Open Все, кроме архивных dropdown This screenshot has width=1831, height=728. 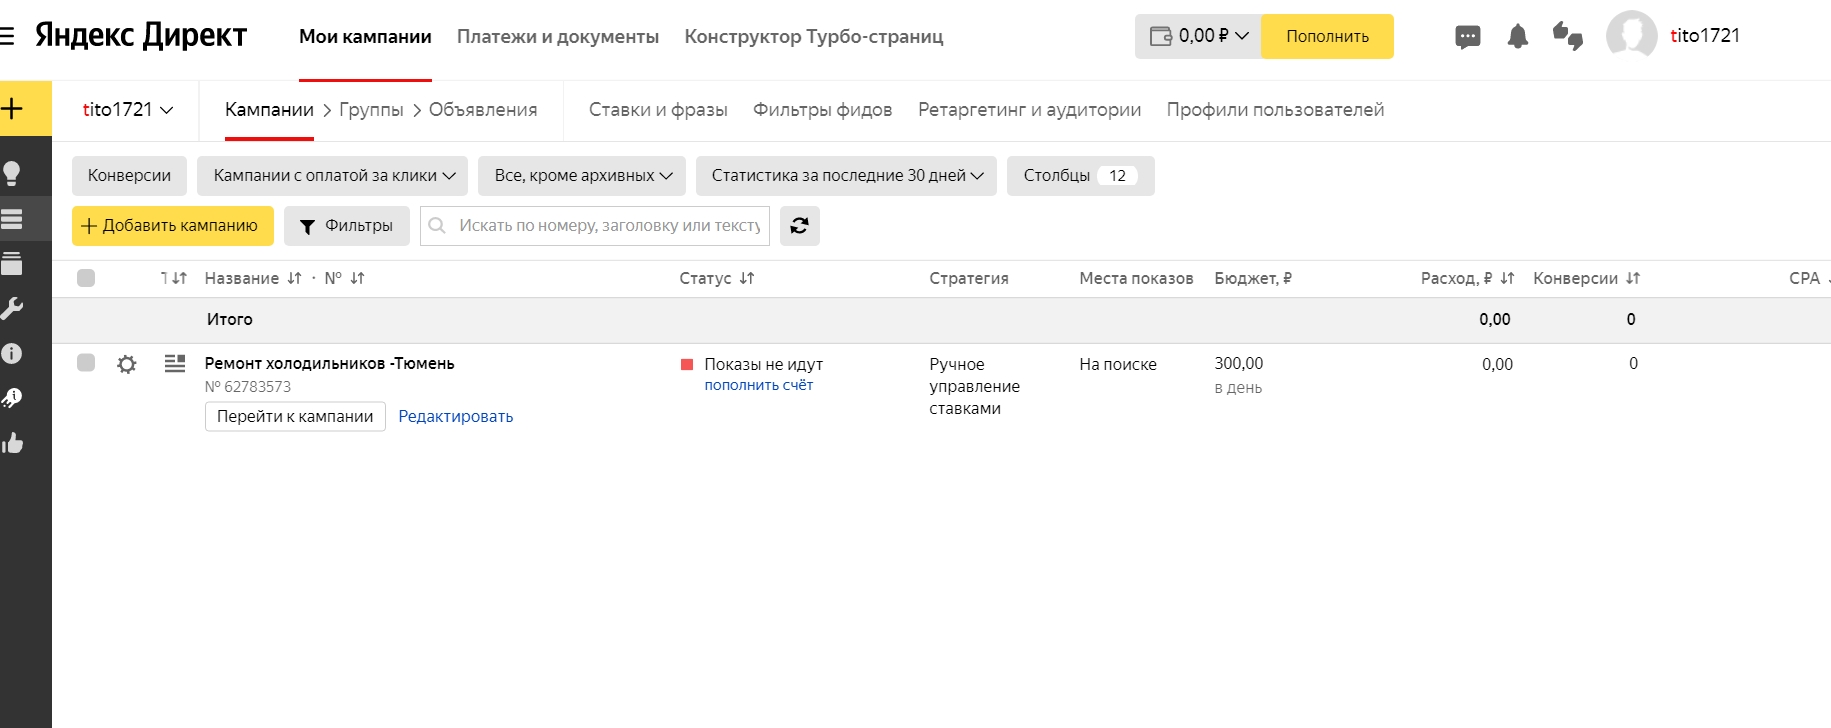[x=582, y=176]
